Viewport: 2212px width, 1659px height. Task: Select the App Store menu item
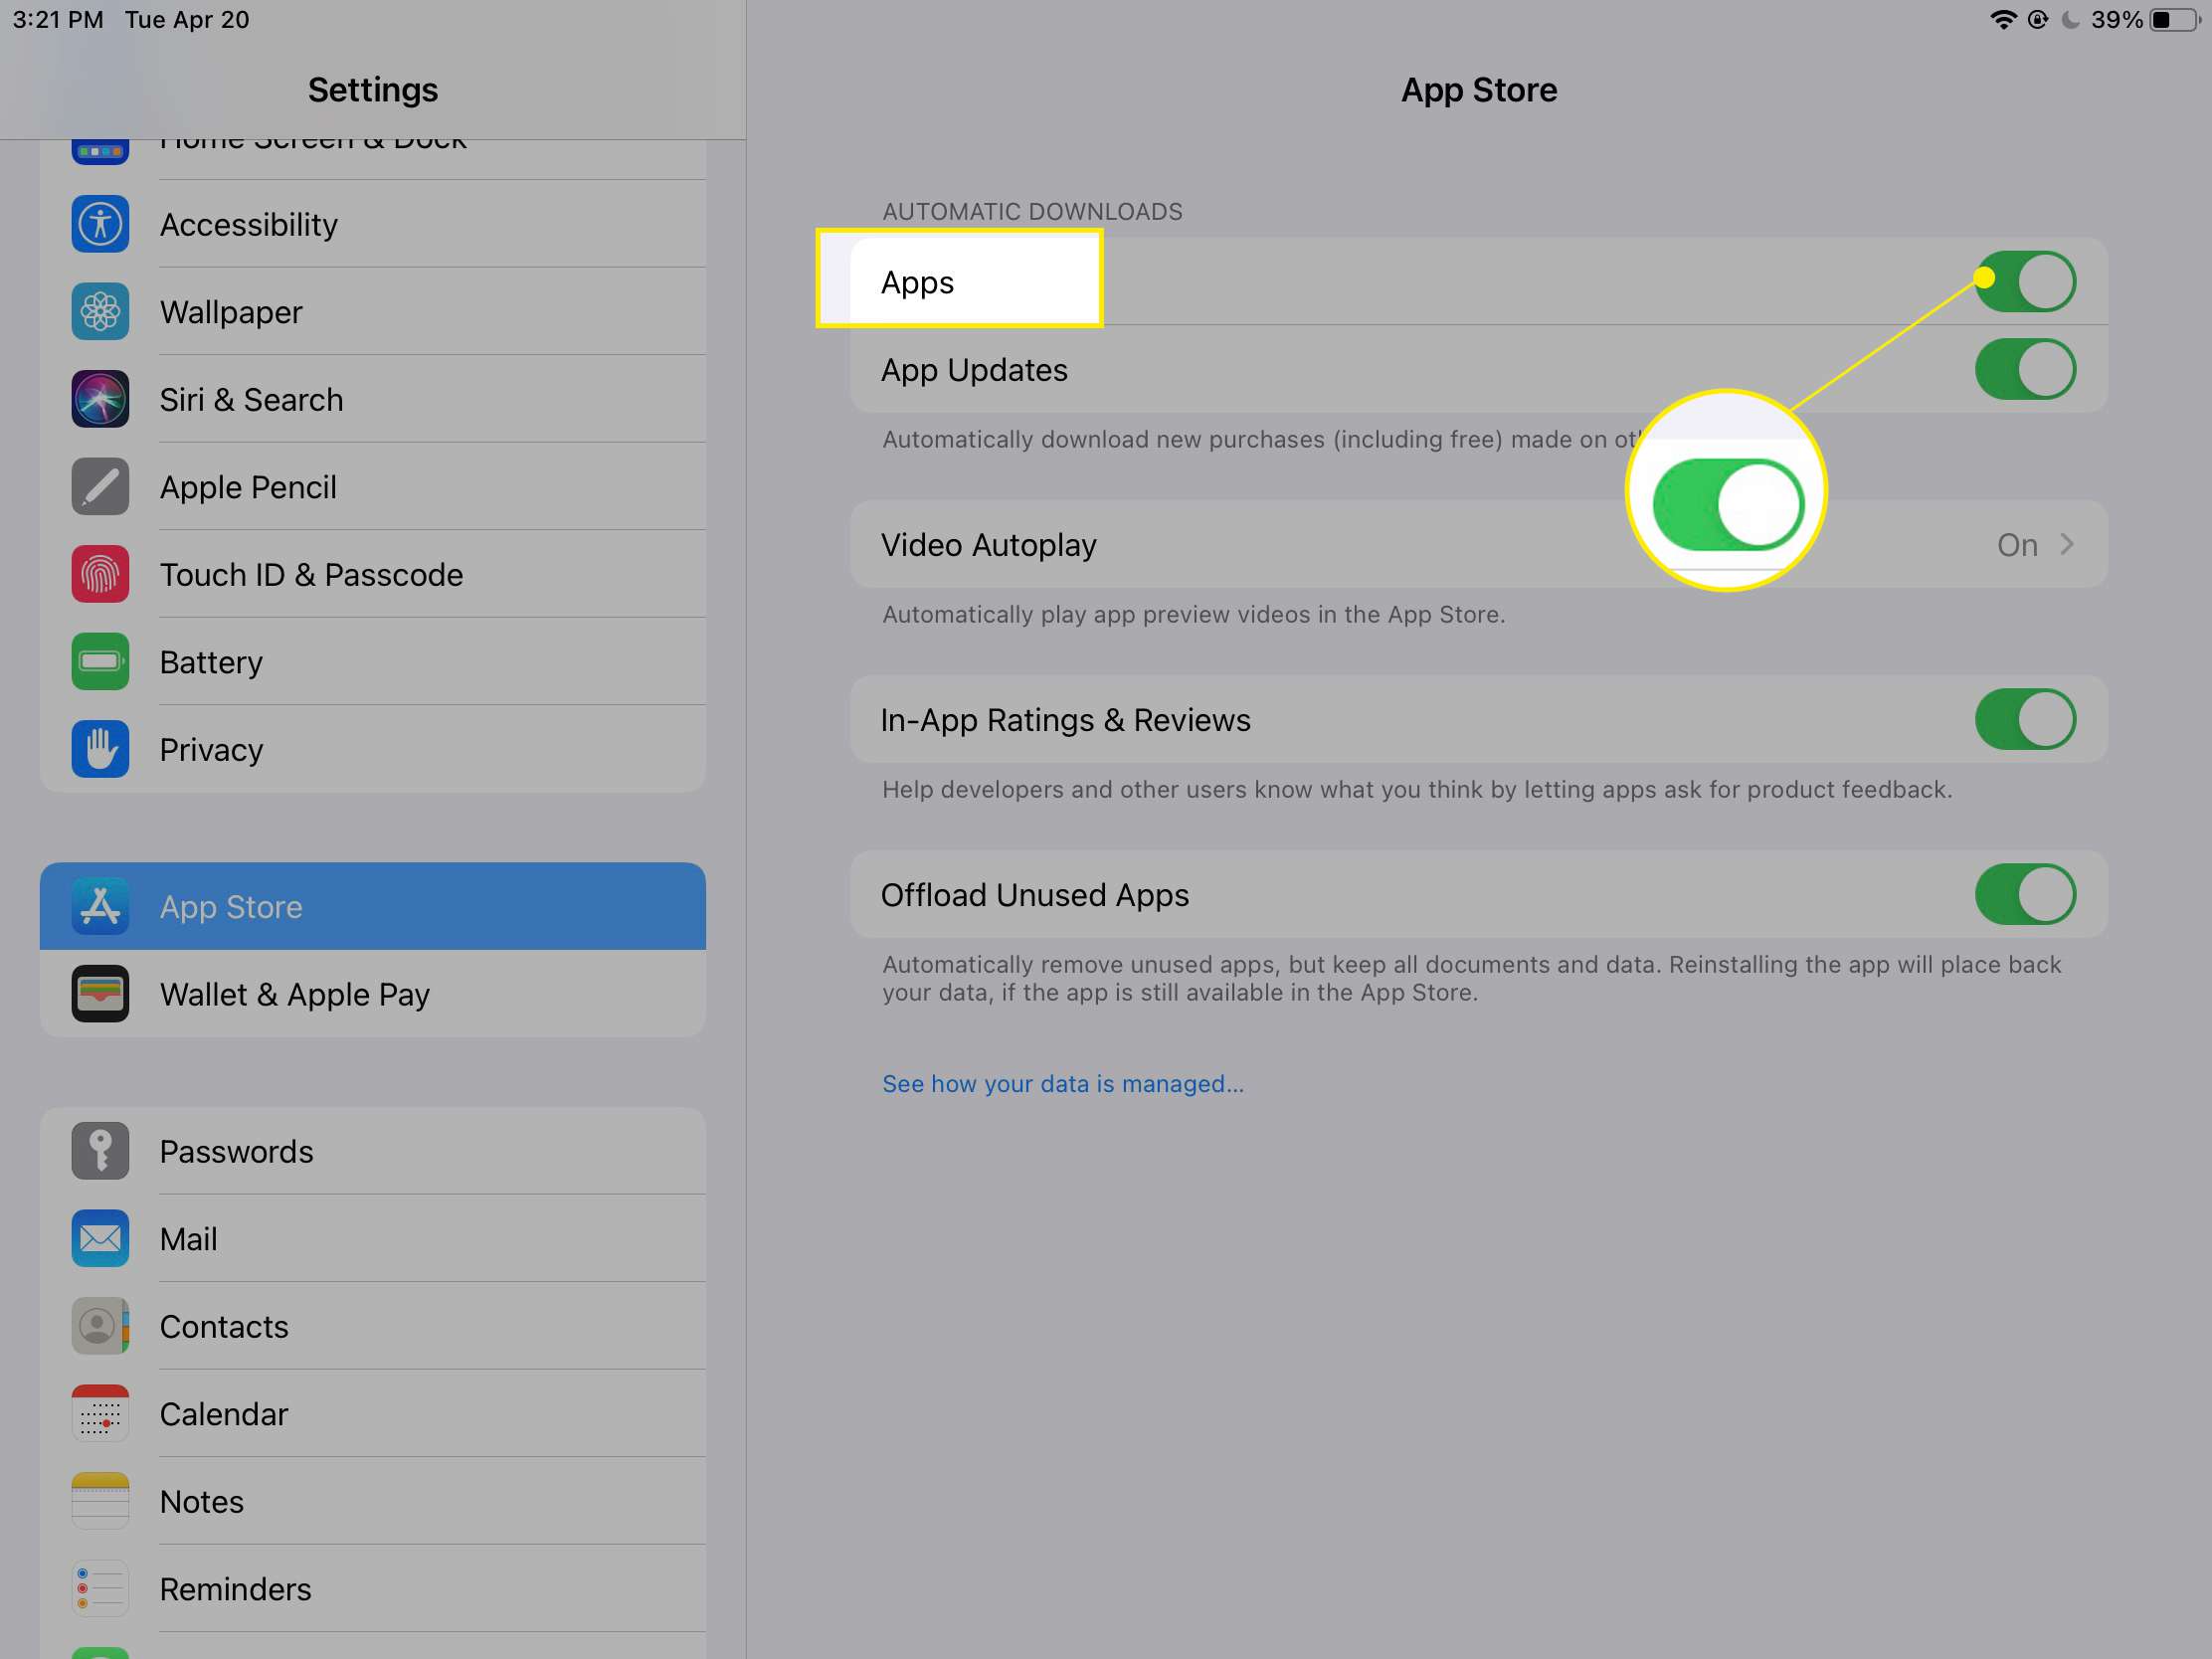coord(373,906)
